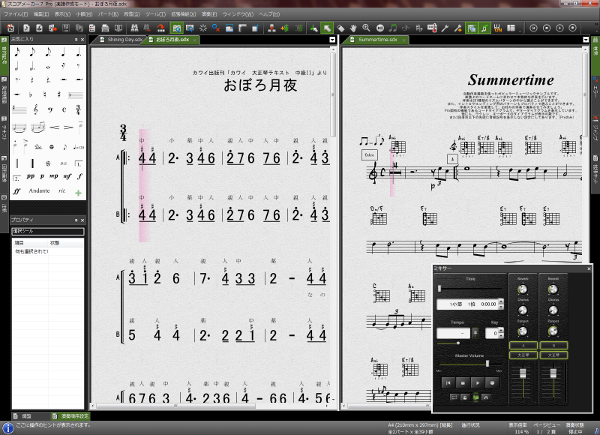Click the plain wrench settings icon

445,28
